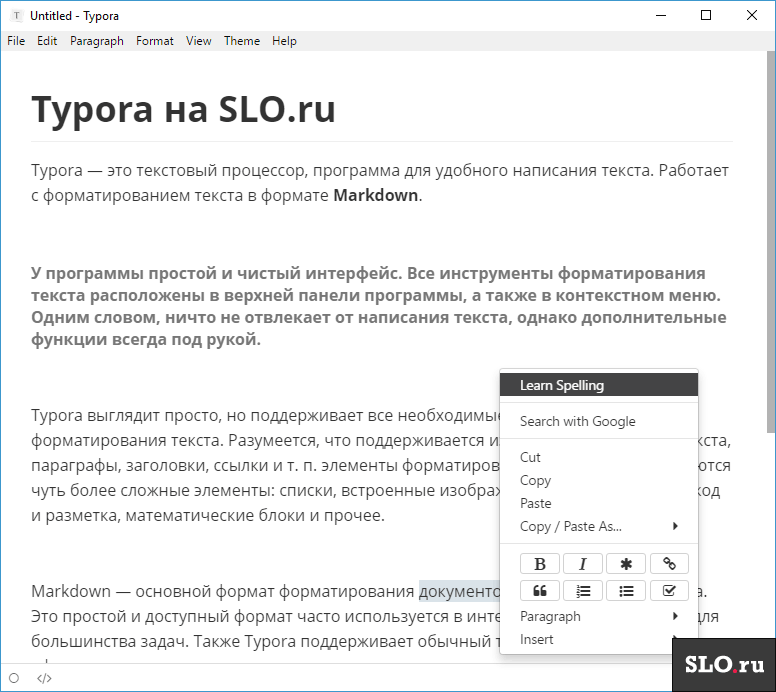
Task: Open the Format menu
Action: click(x=155, y=41)
